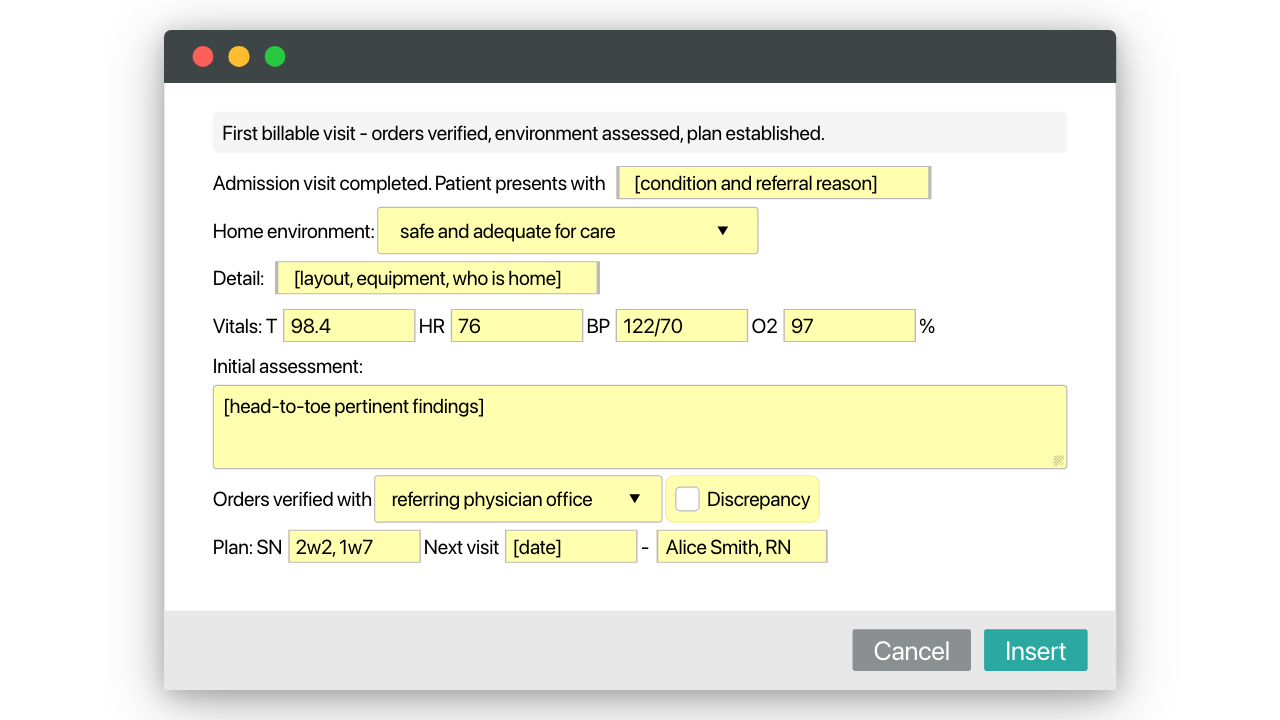Viewport: 1280px width, 720px height.
Task: Open the Home environment dropdown
Action: [567, 231]
